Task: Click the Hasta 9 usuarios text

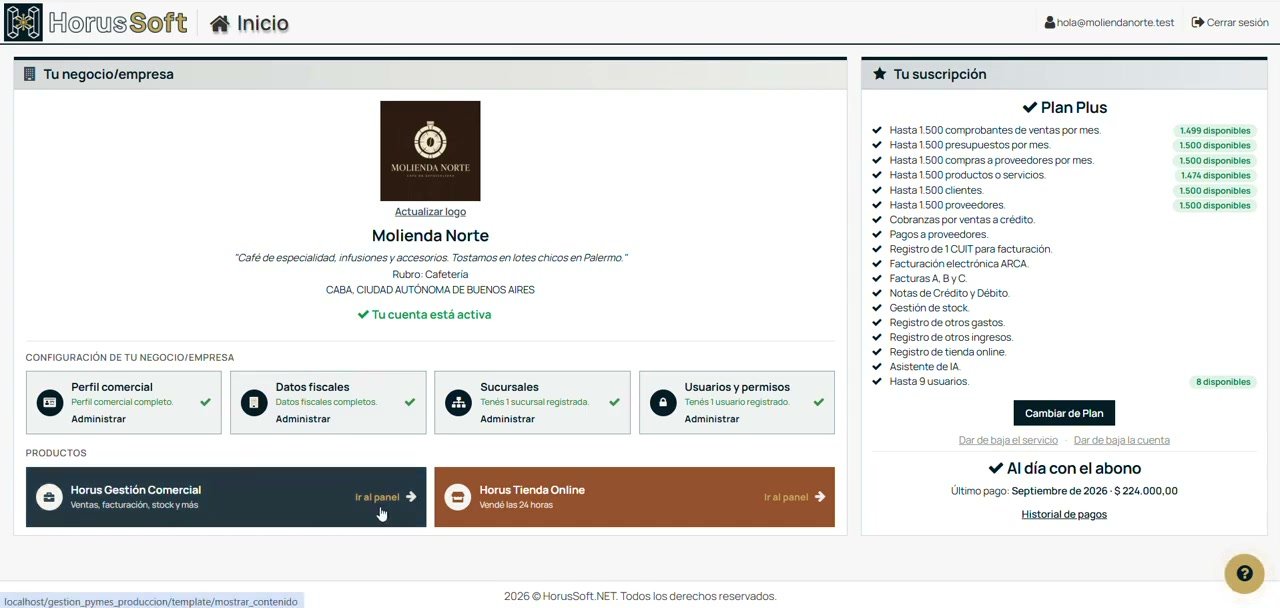Action: coord(929,381)
